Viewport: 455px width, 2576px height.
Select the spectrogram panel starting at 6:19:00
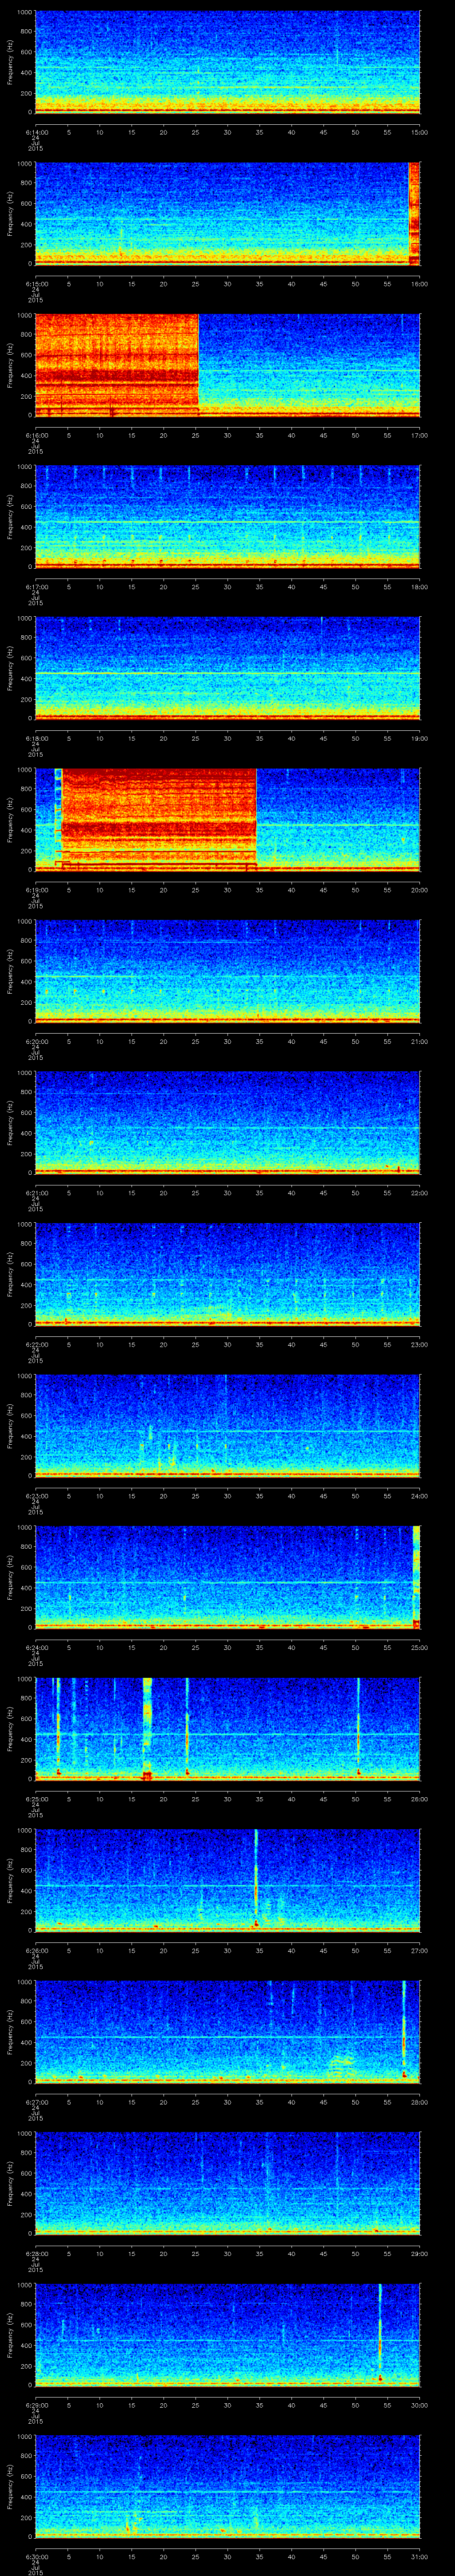(x=228, y=820)
